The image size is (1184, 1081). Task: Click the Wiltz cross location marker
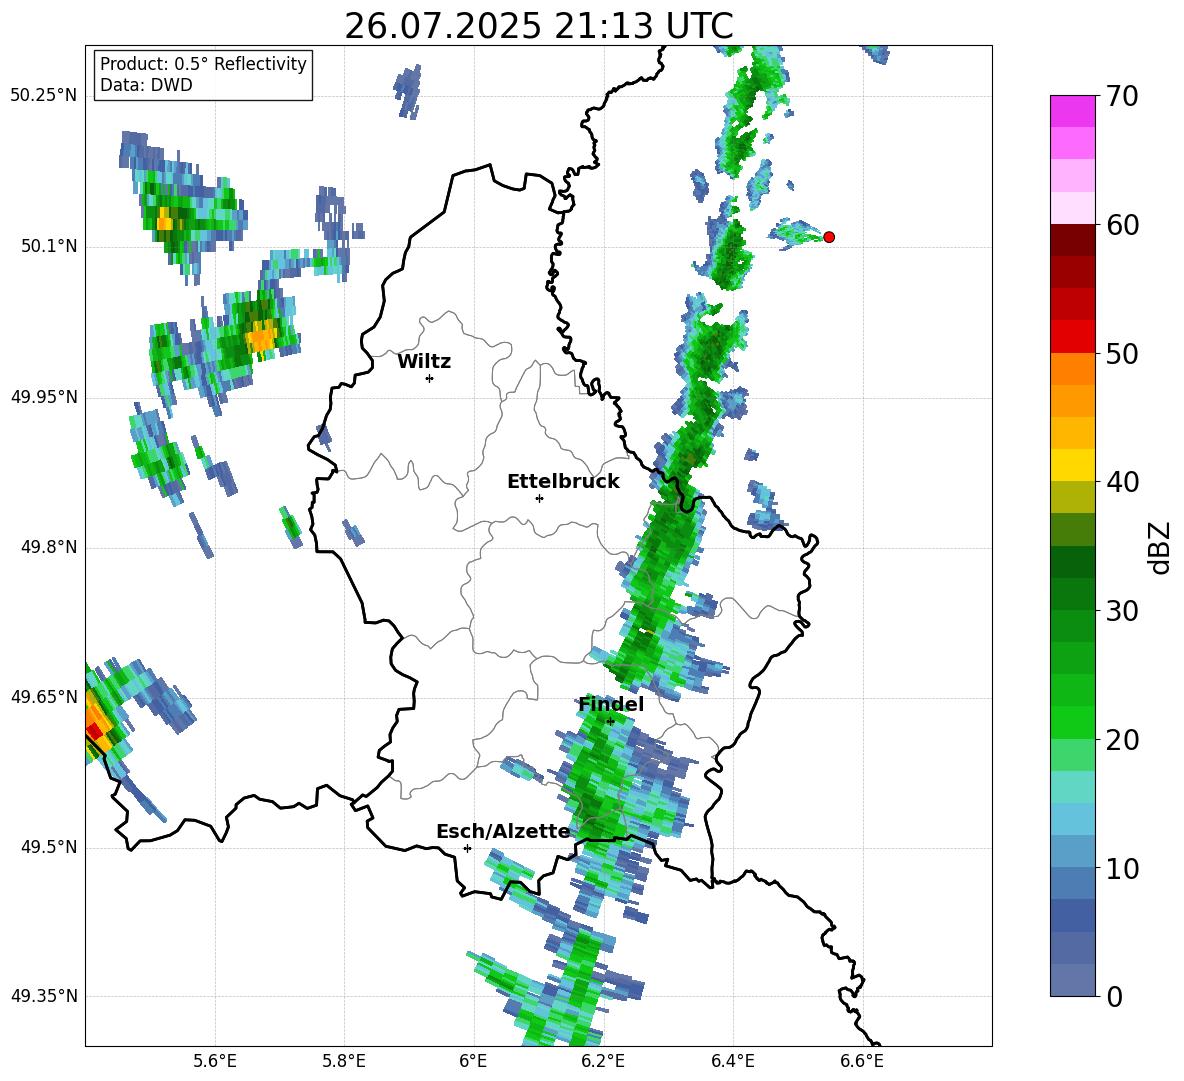tap(430, 378)
